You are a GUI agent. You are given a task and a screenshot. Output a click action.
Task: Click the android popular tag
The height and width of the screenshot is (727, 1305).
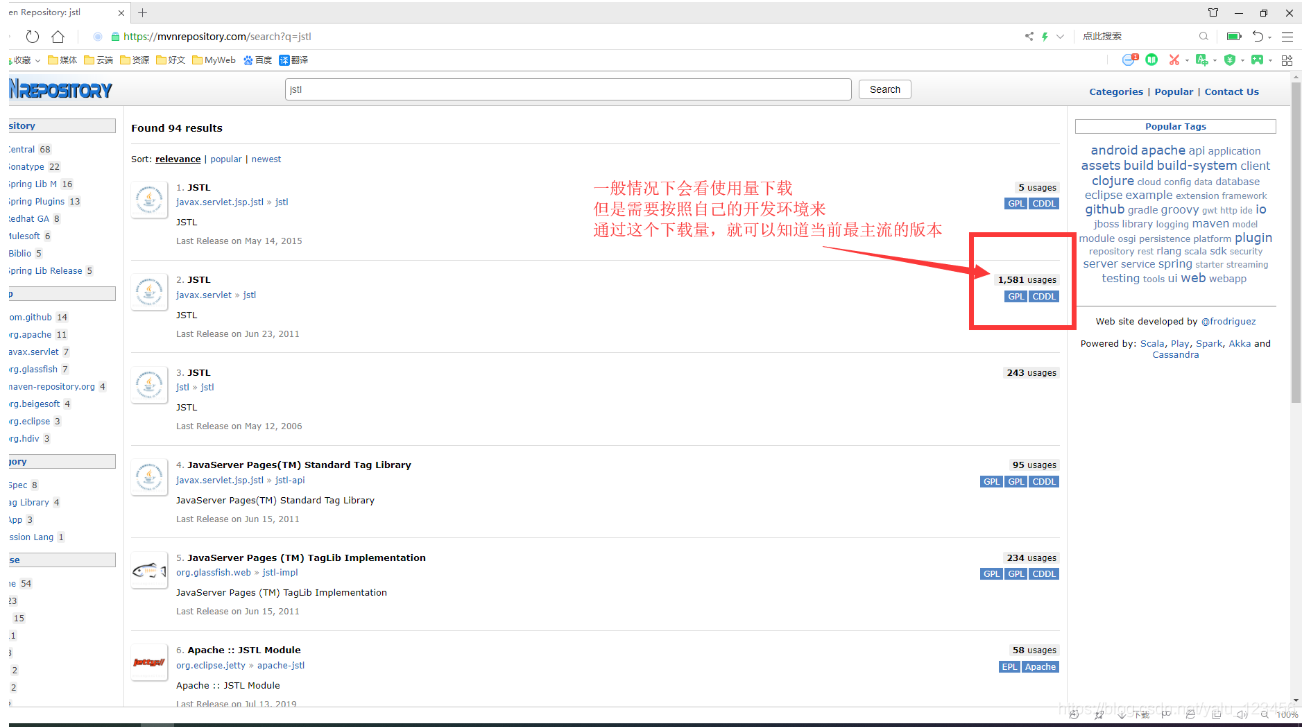1114,150
